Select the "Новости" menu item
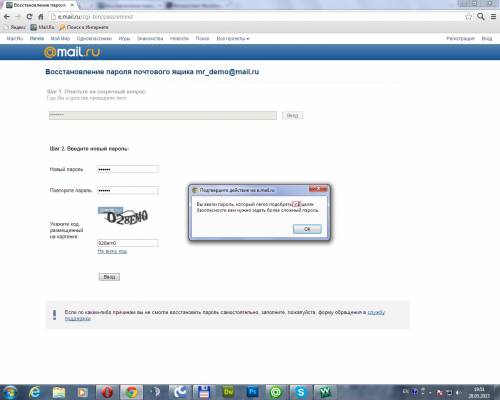 179,39
